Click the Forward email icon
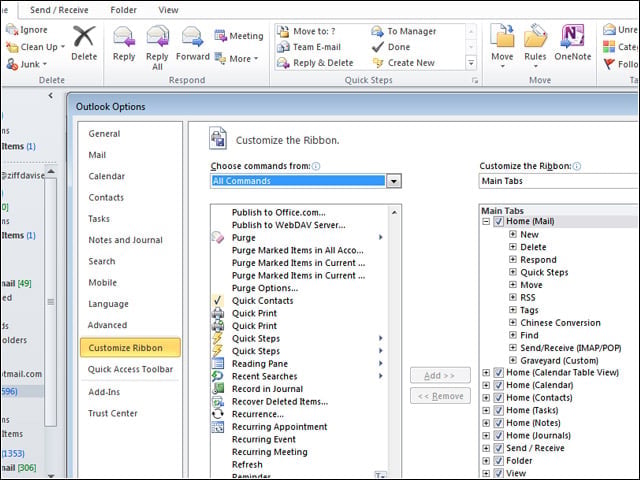 (192, 37)
